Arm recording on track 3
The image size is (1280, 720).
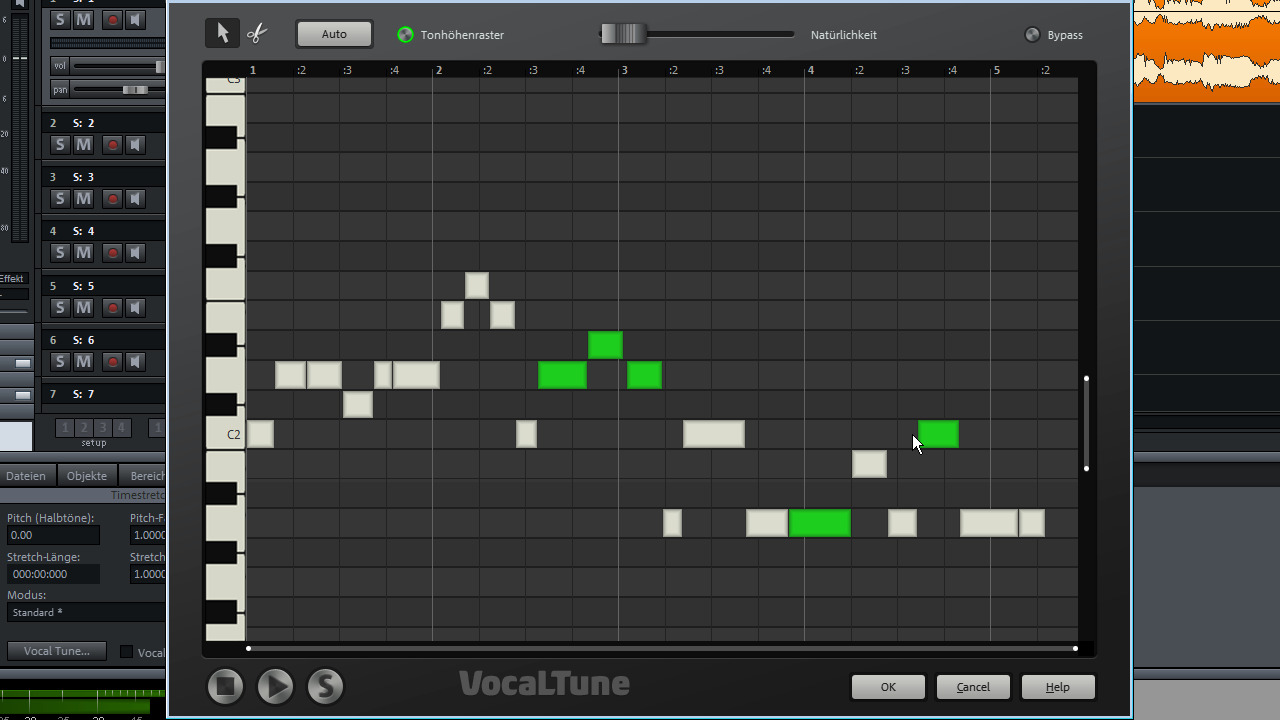[112, 199]
